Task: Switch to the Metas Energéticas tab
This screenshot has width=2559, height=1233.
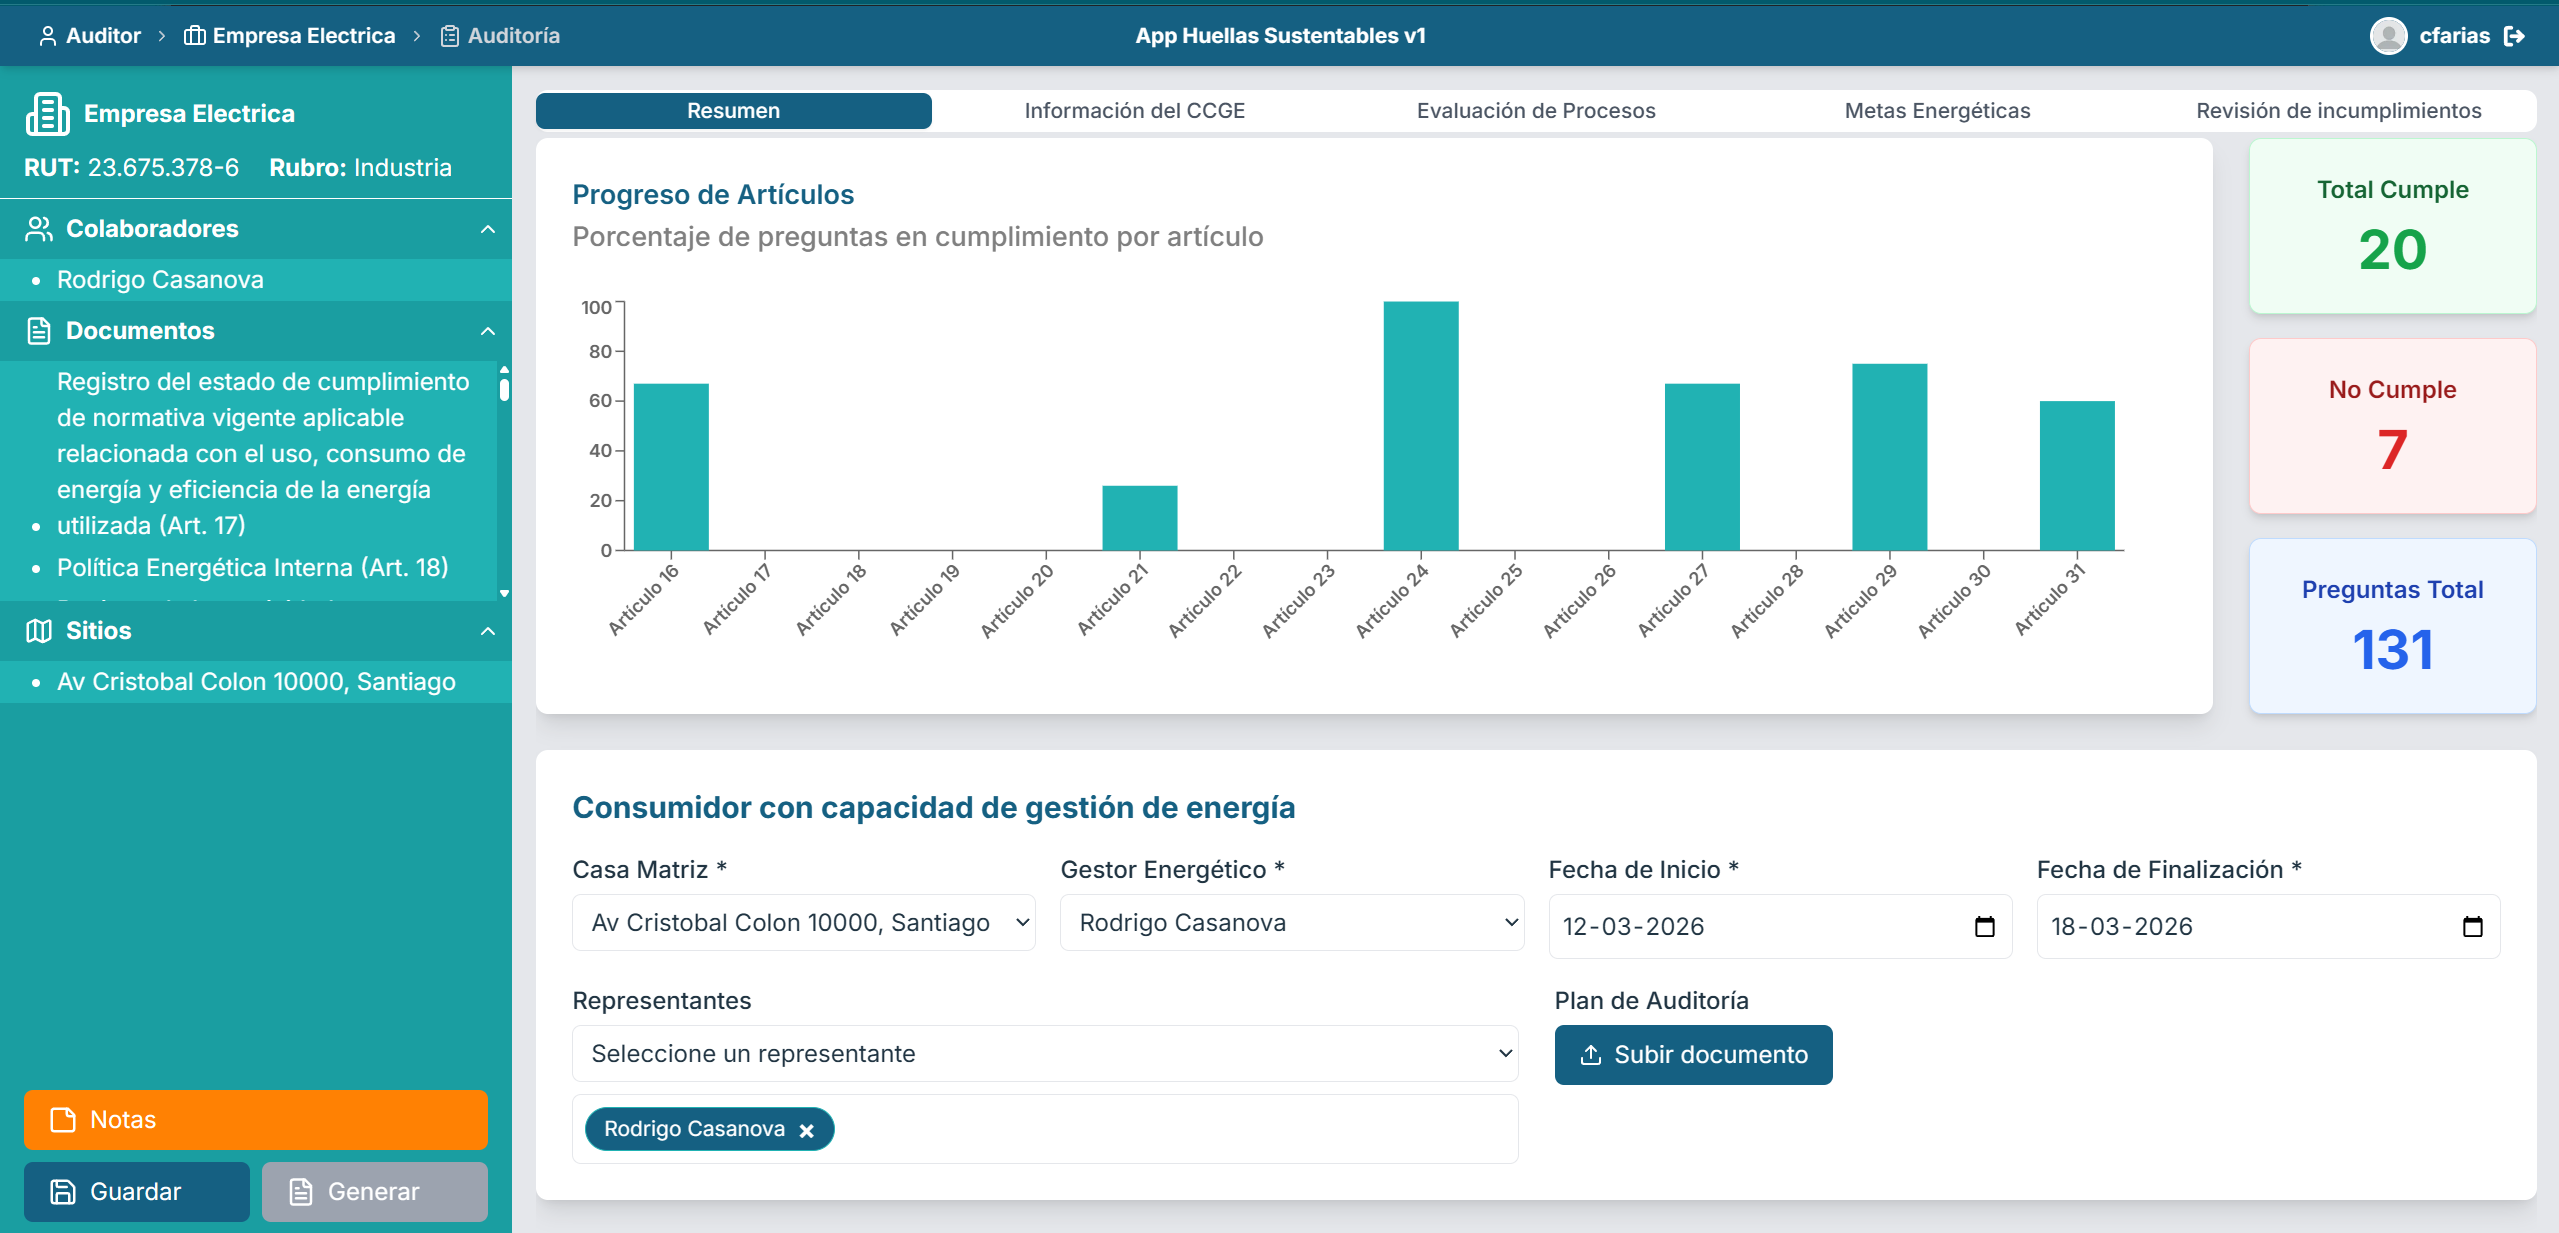Action: (x=1937, y=110)
